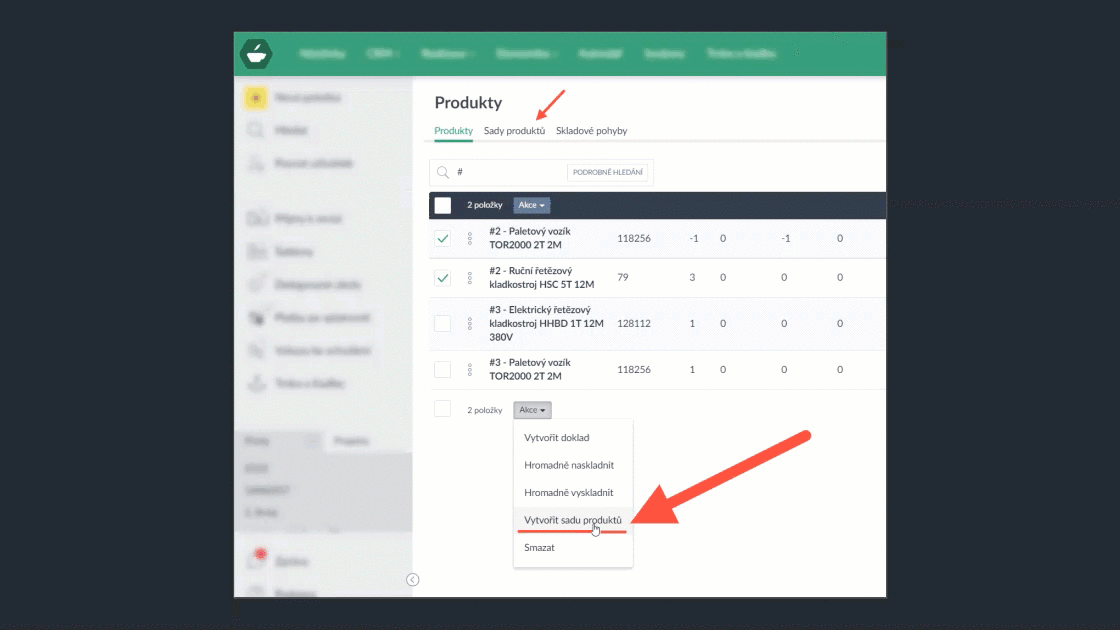
Task: Click dotted handle of #3 Elektrický řetězový kladkostroj
Action: pyautogui.click(x=470, y=324)
